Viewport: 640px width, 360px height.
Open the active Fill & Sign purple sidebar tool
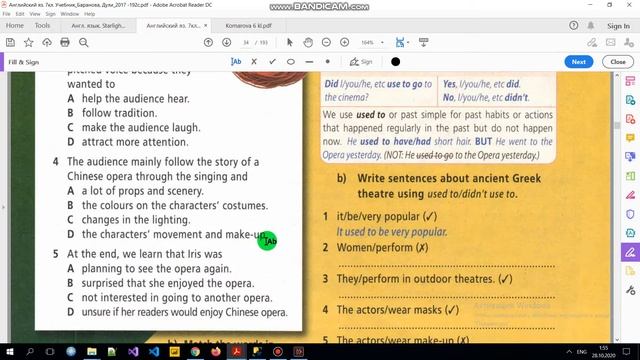click(630, 252)
